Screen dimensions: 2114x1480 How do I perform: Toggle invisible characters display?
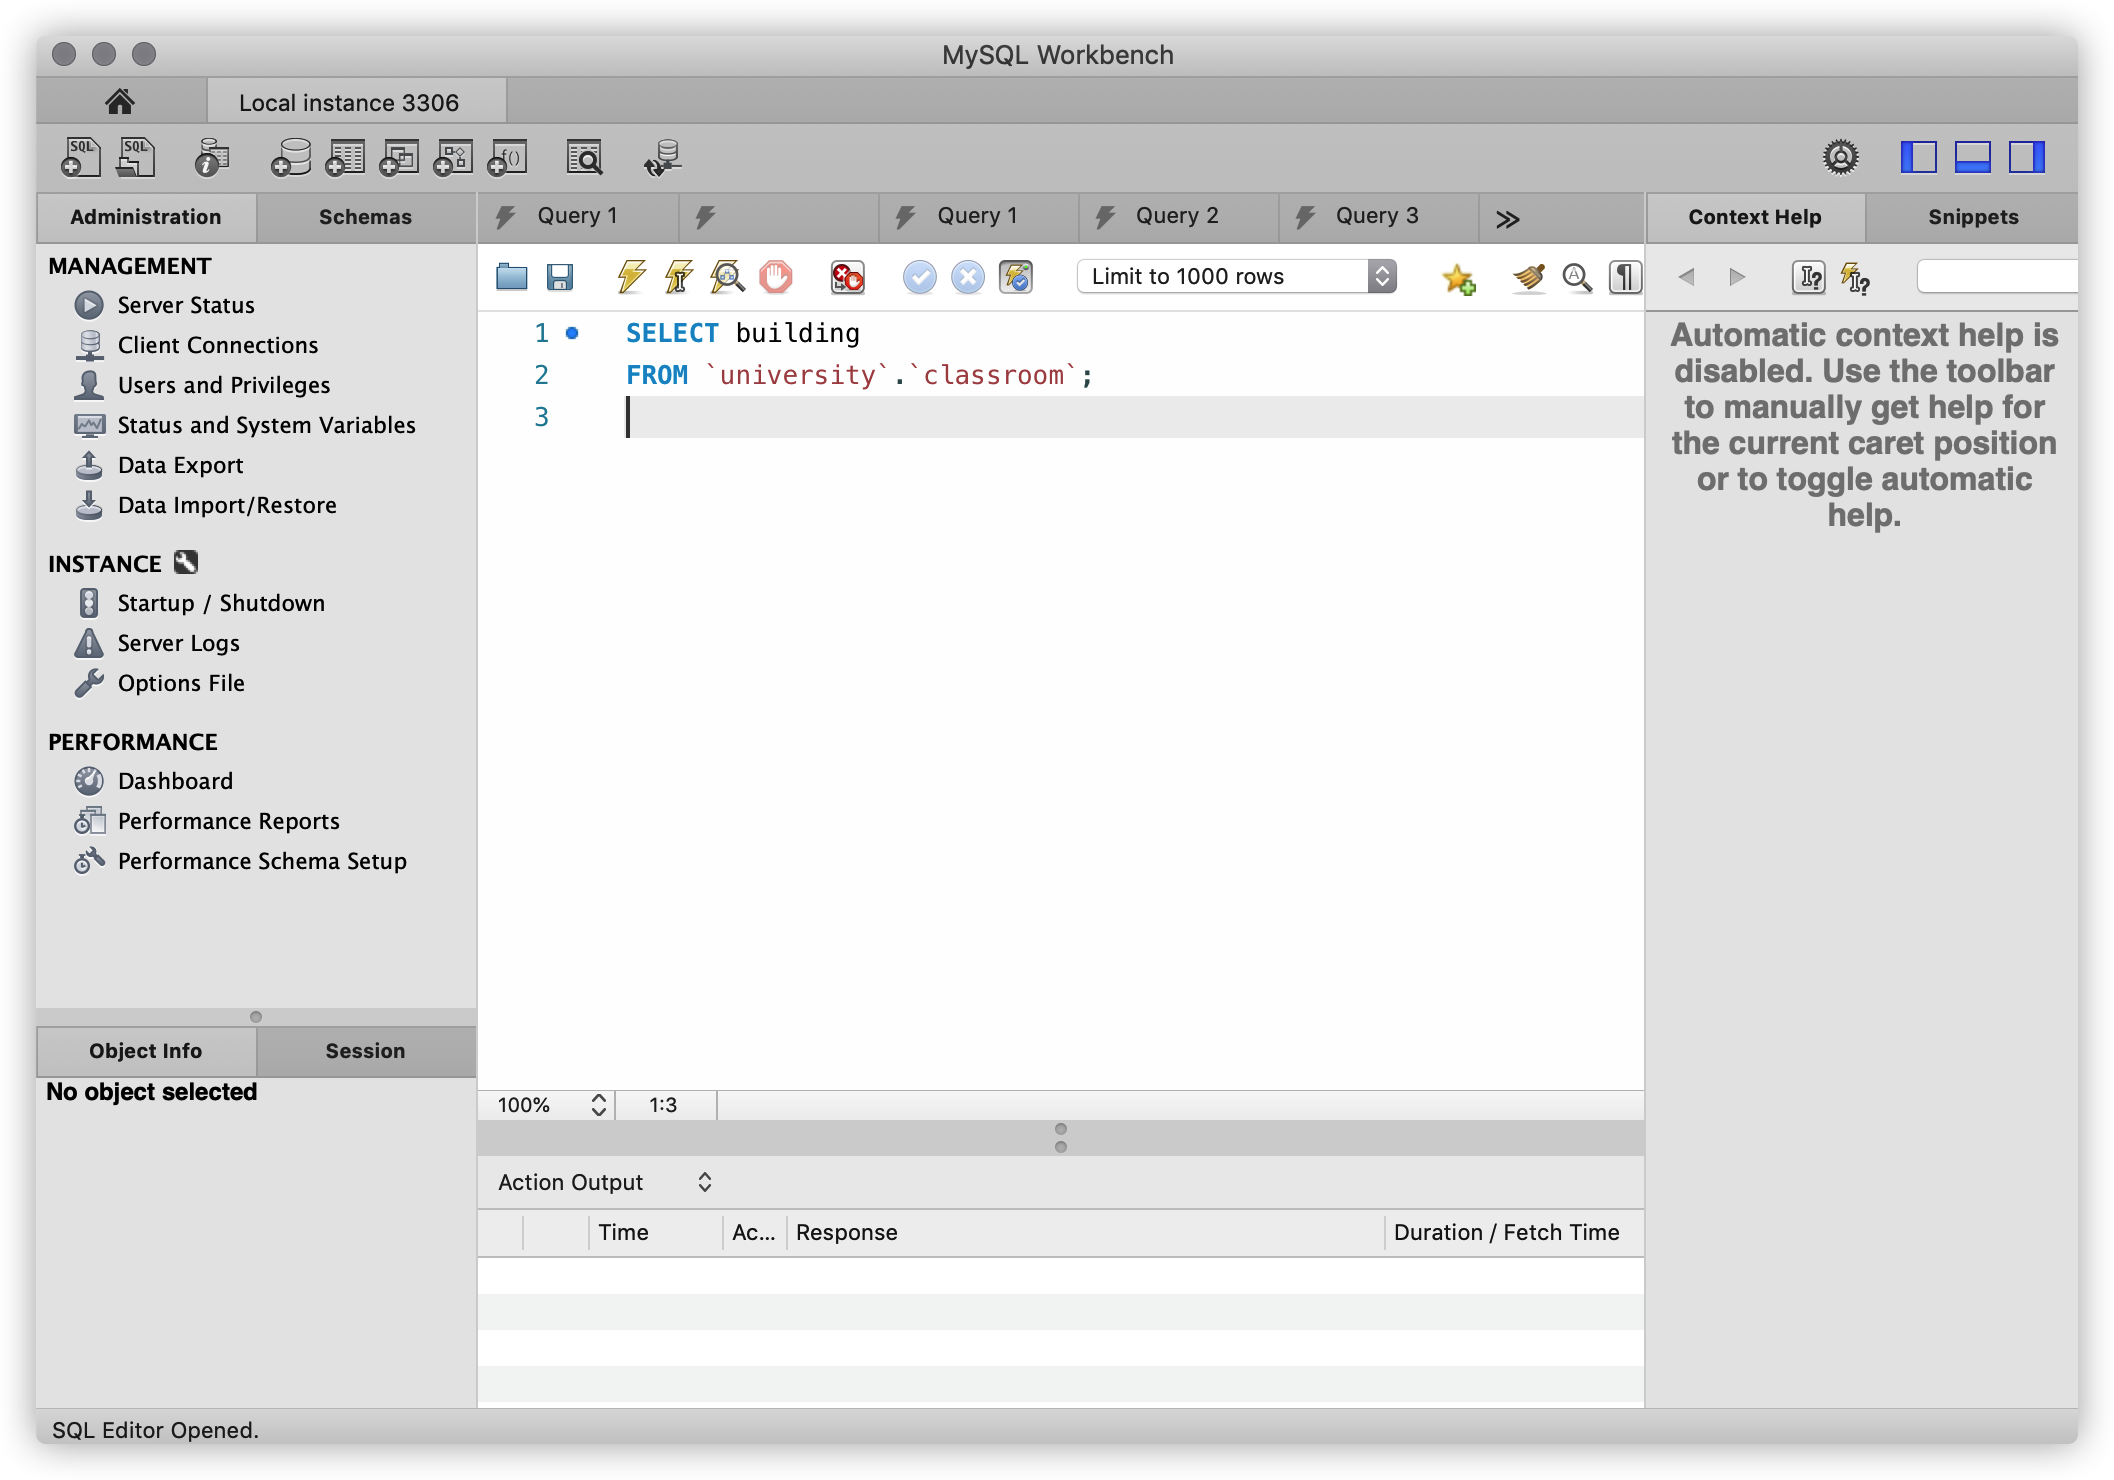(1625, 277)
